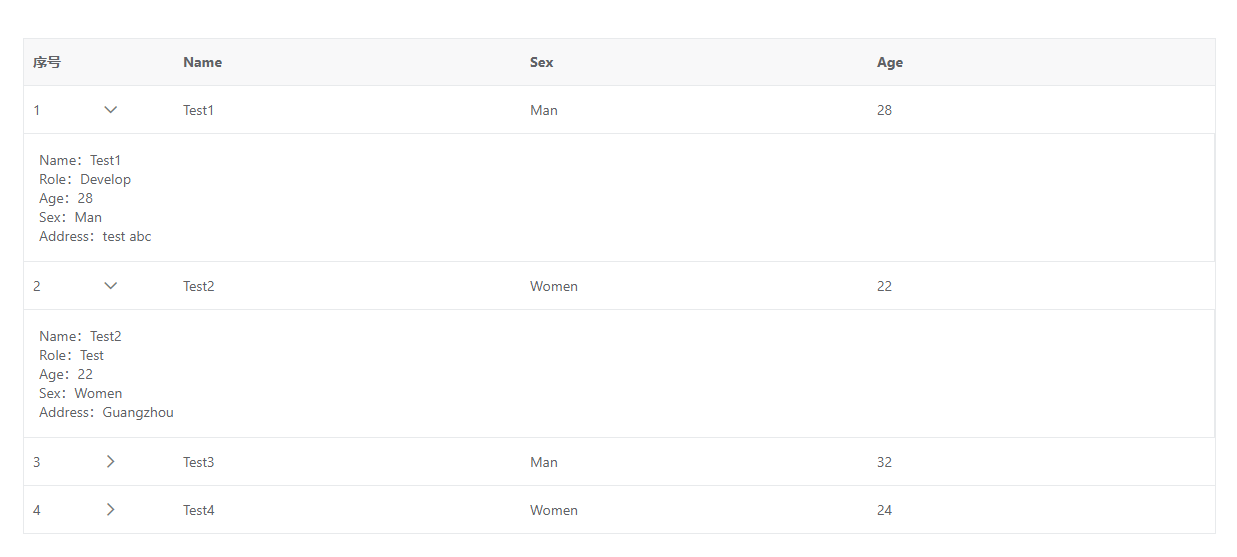Expand row 4 details arrow
The height and width of the screenshot is (557, 1237).
(x=111, y=510)
